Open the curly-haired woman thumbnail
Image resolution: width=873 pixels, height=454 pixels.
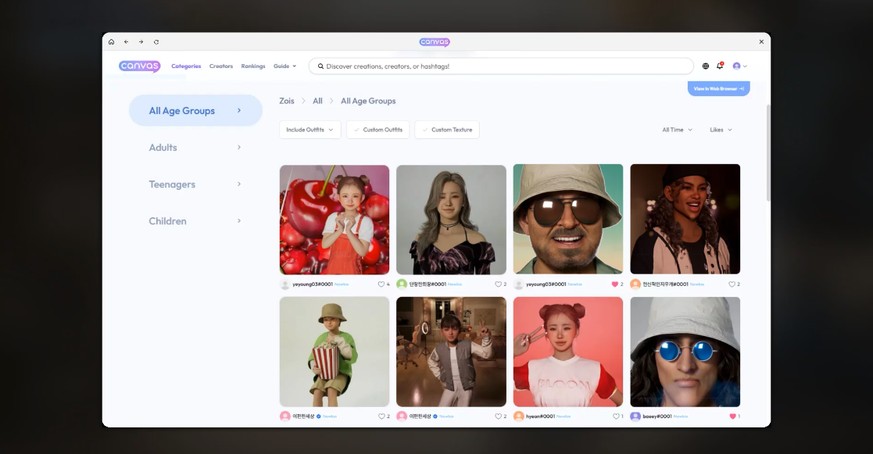(x=685, y=219)
